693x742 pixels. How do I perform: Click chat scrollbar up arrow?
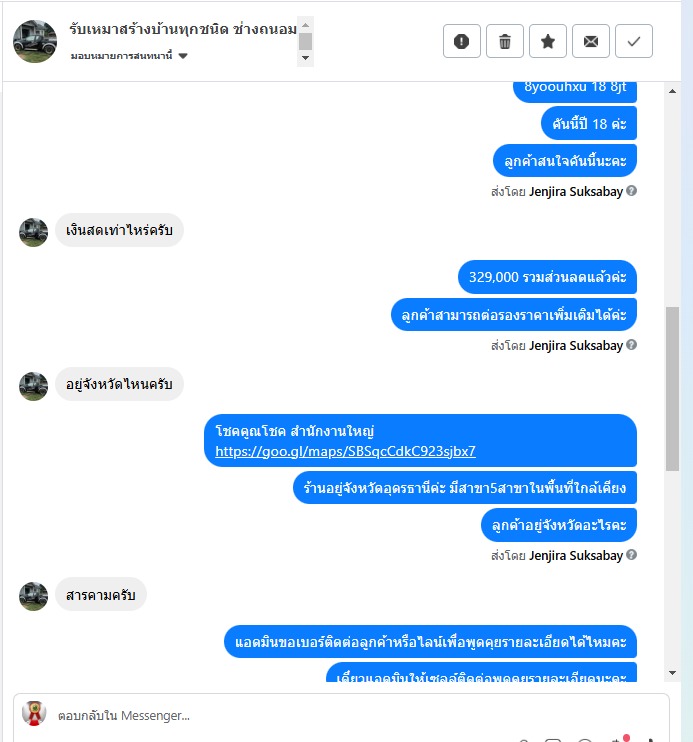[672, 91]
